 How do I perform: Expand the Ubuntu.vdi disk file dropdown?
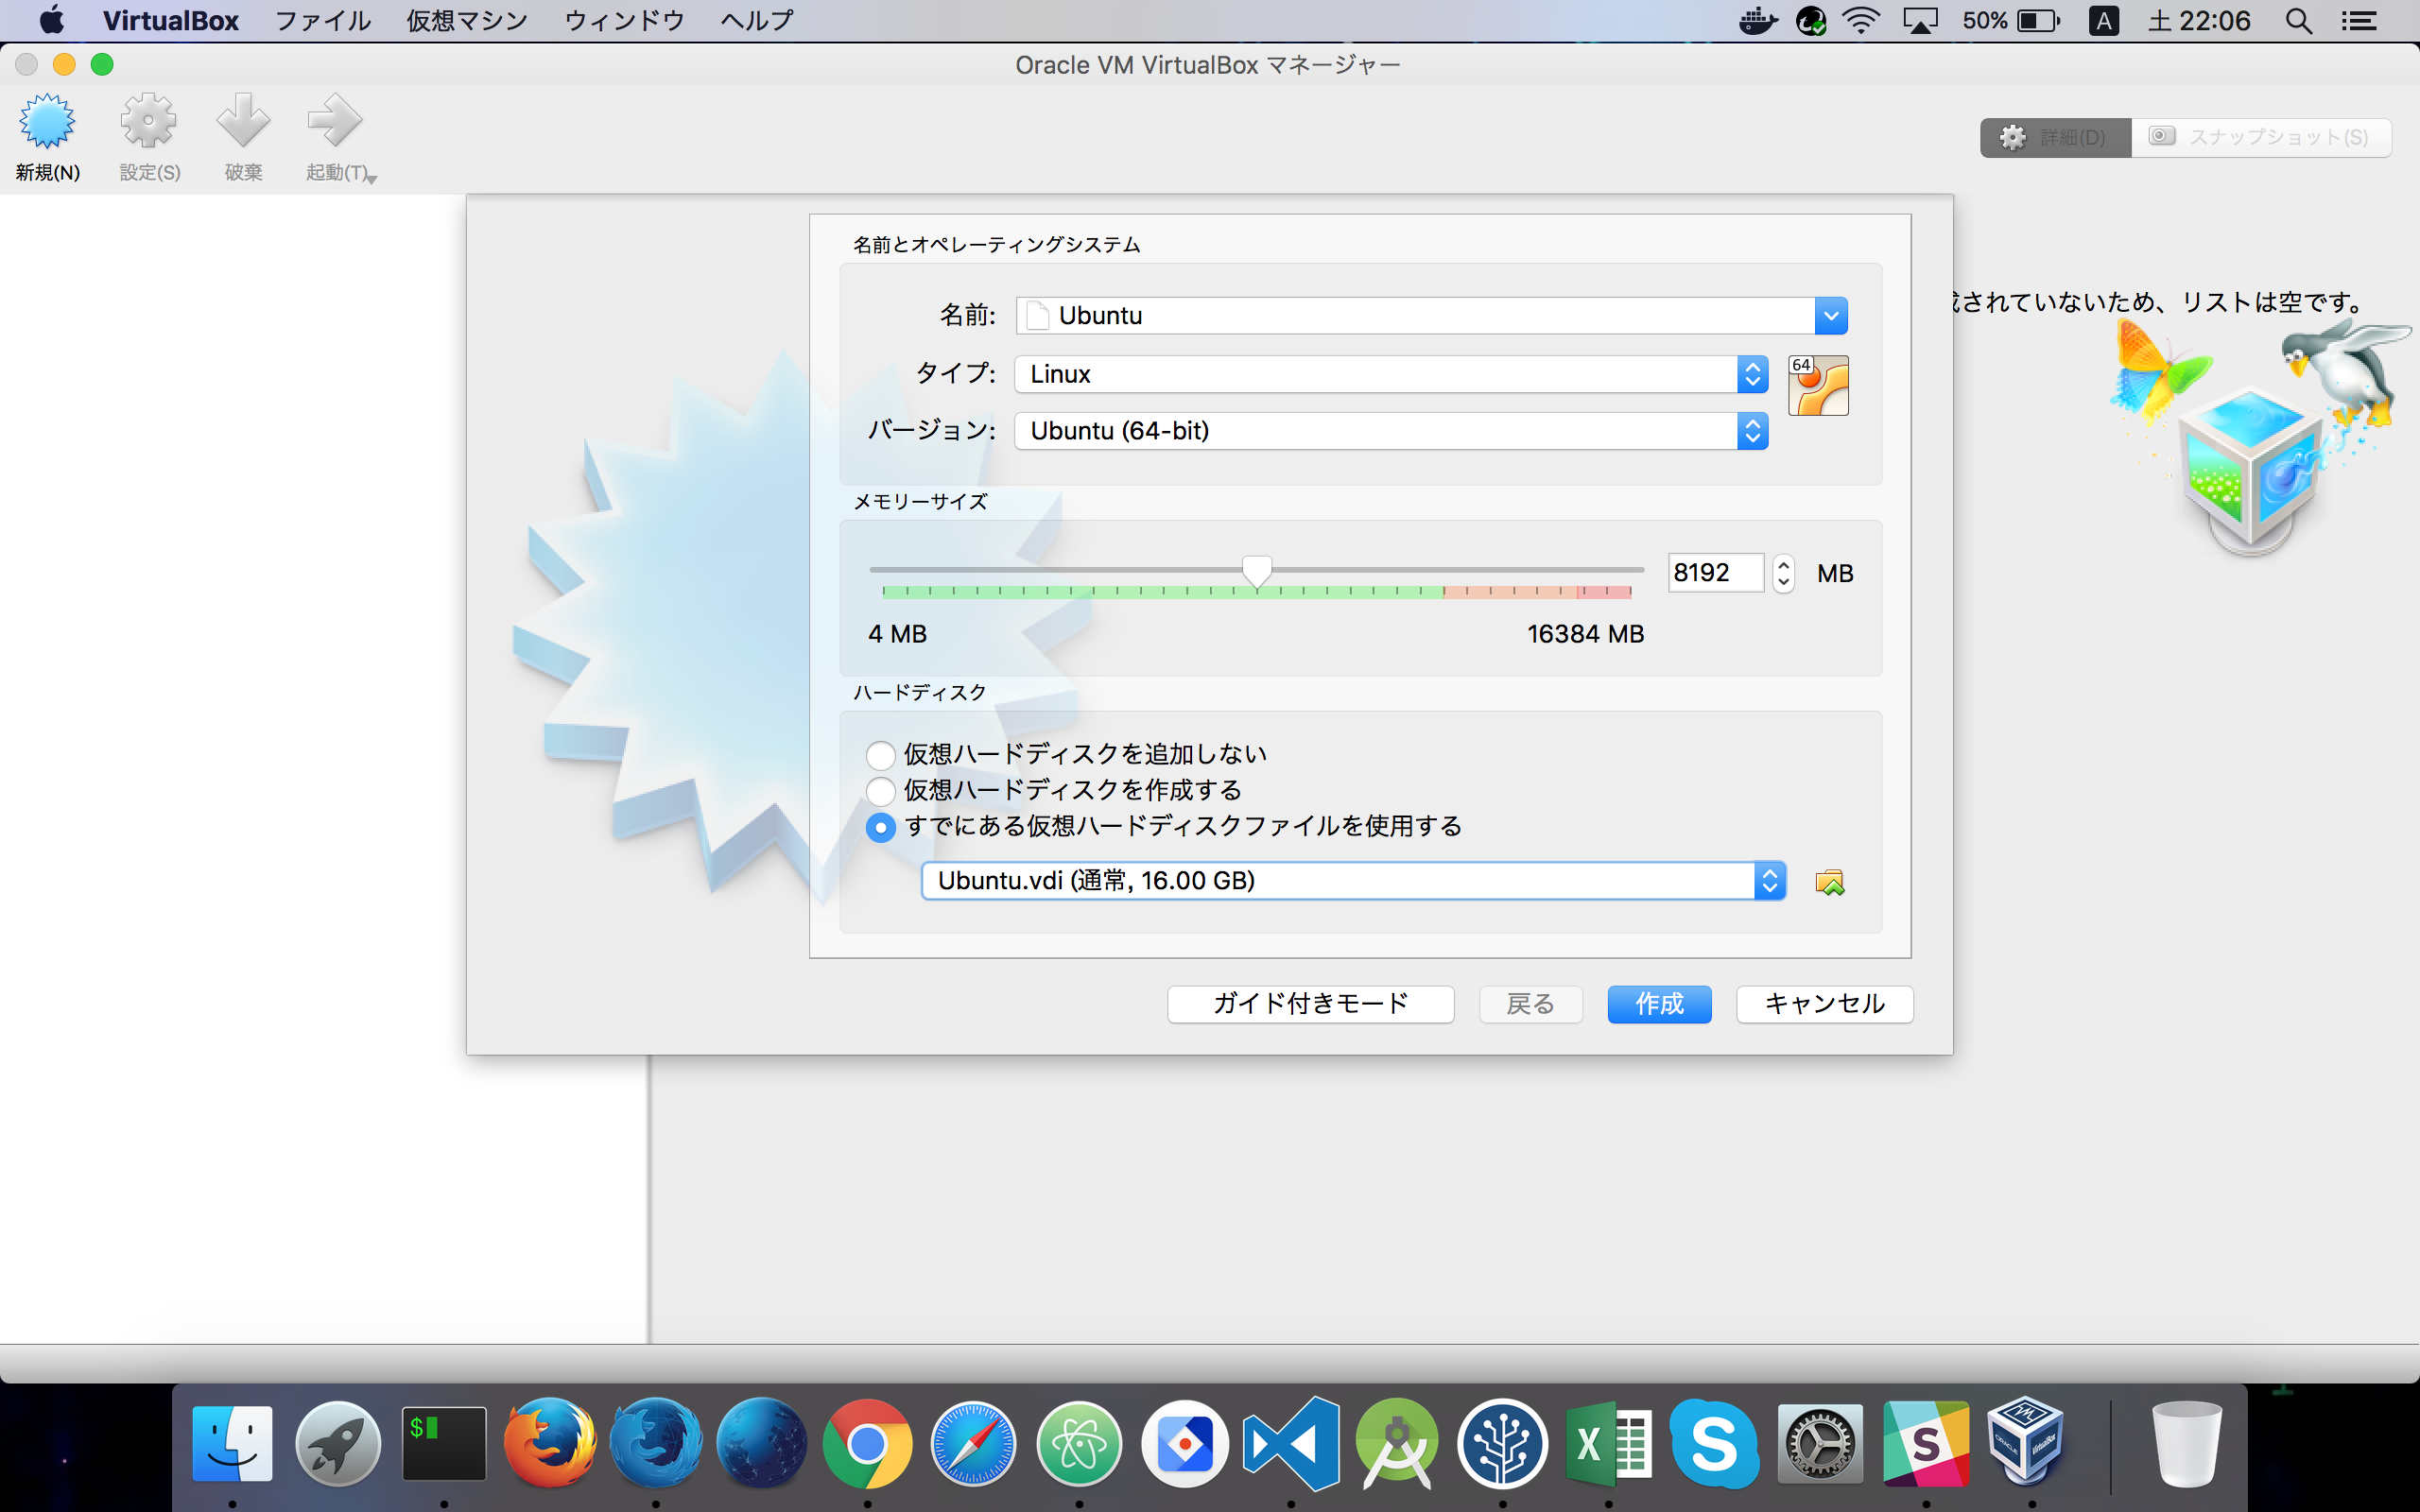(x=1352, y=881)
